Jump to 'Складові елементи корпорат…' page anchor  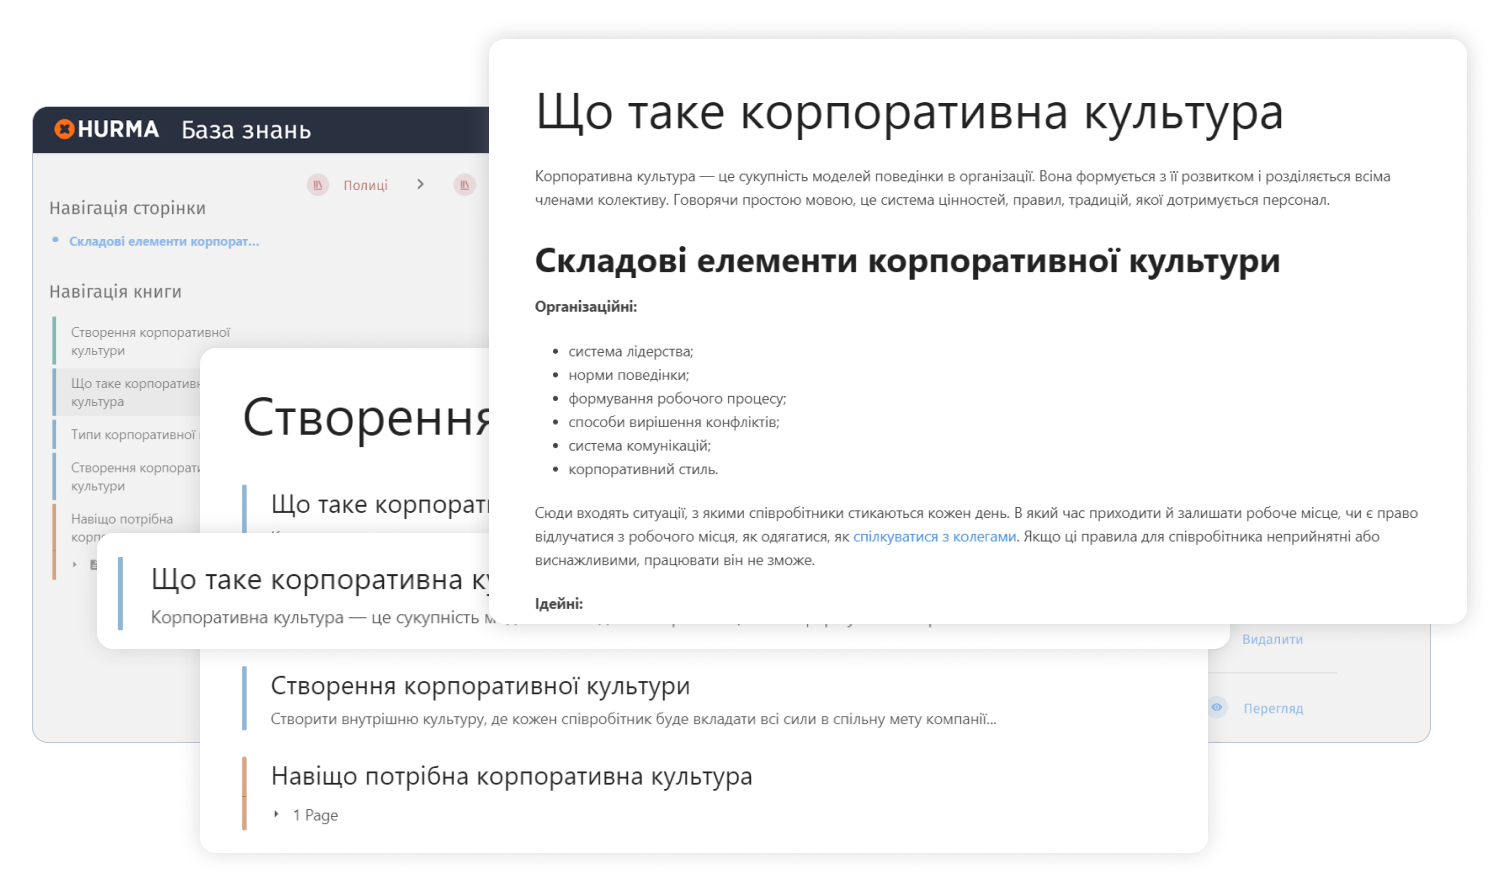click(x=163, y=241)
